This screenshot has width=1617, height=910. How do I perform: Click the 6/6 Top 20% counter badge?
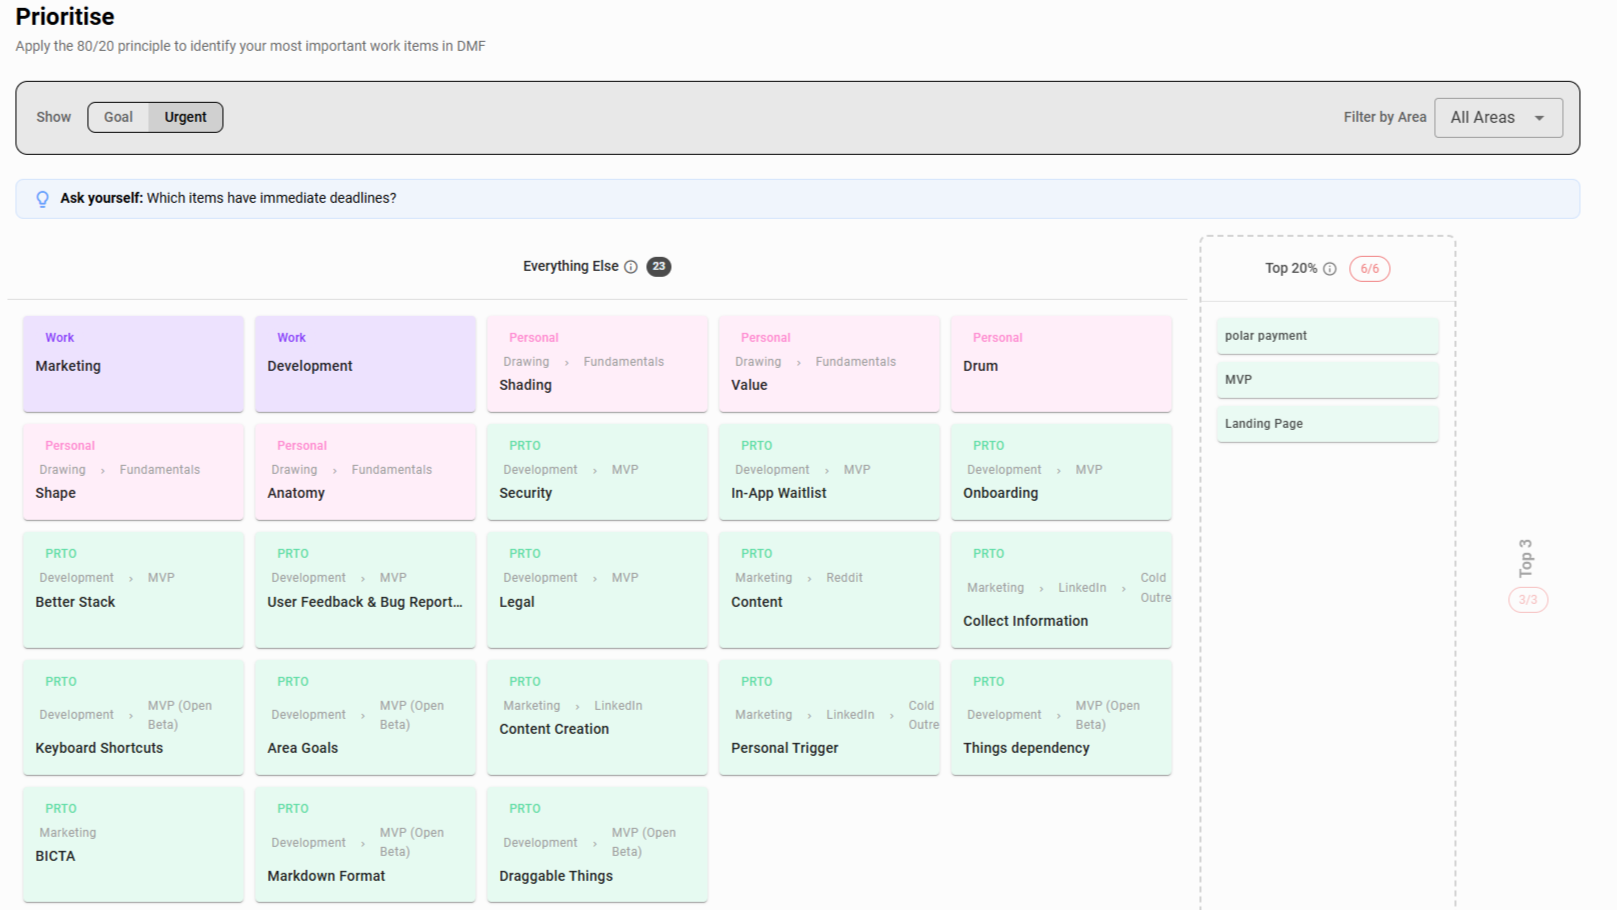click(x=1369, y=269)
